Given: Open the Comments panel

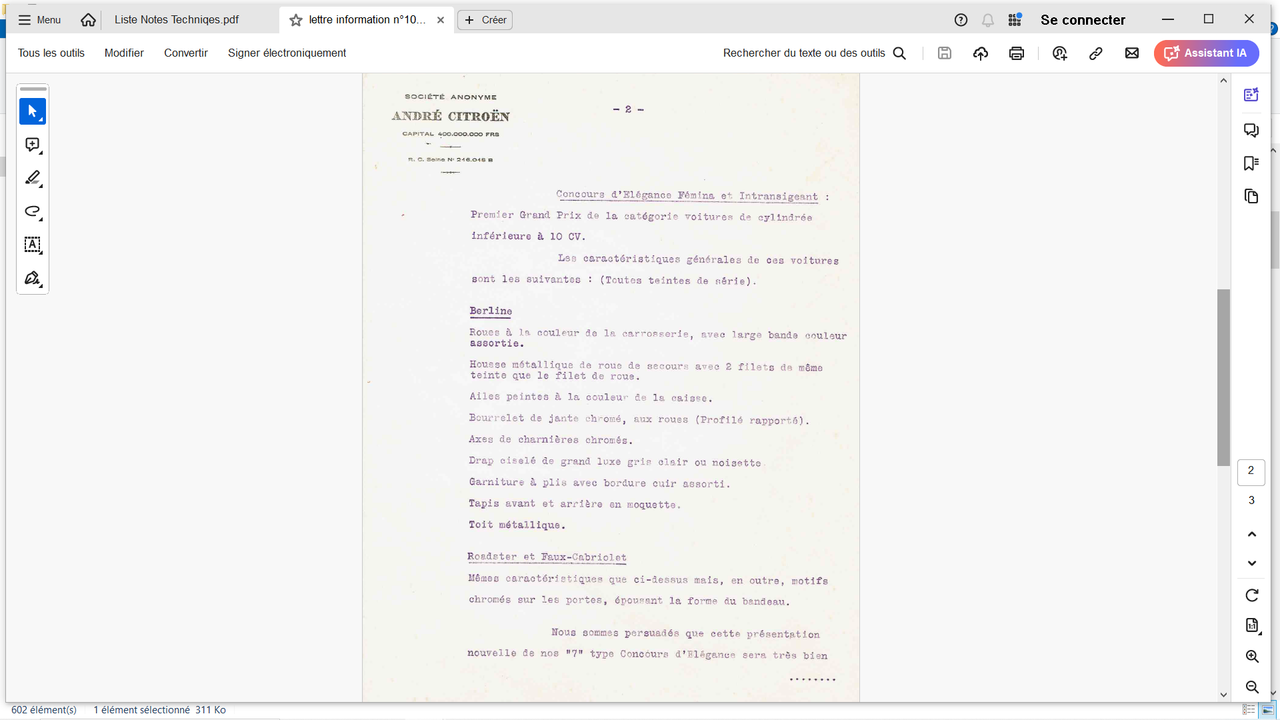Looking at the screenshot, I should point(1251,130).
